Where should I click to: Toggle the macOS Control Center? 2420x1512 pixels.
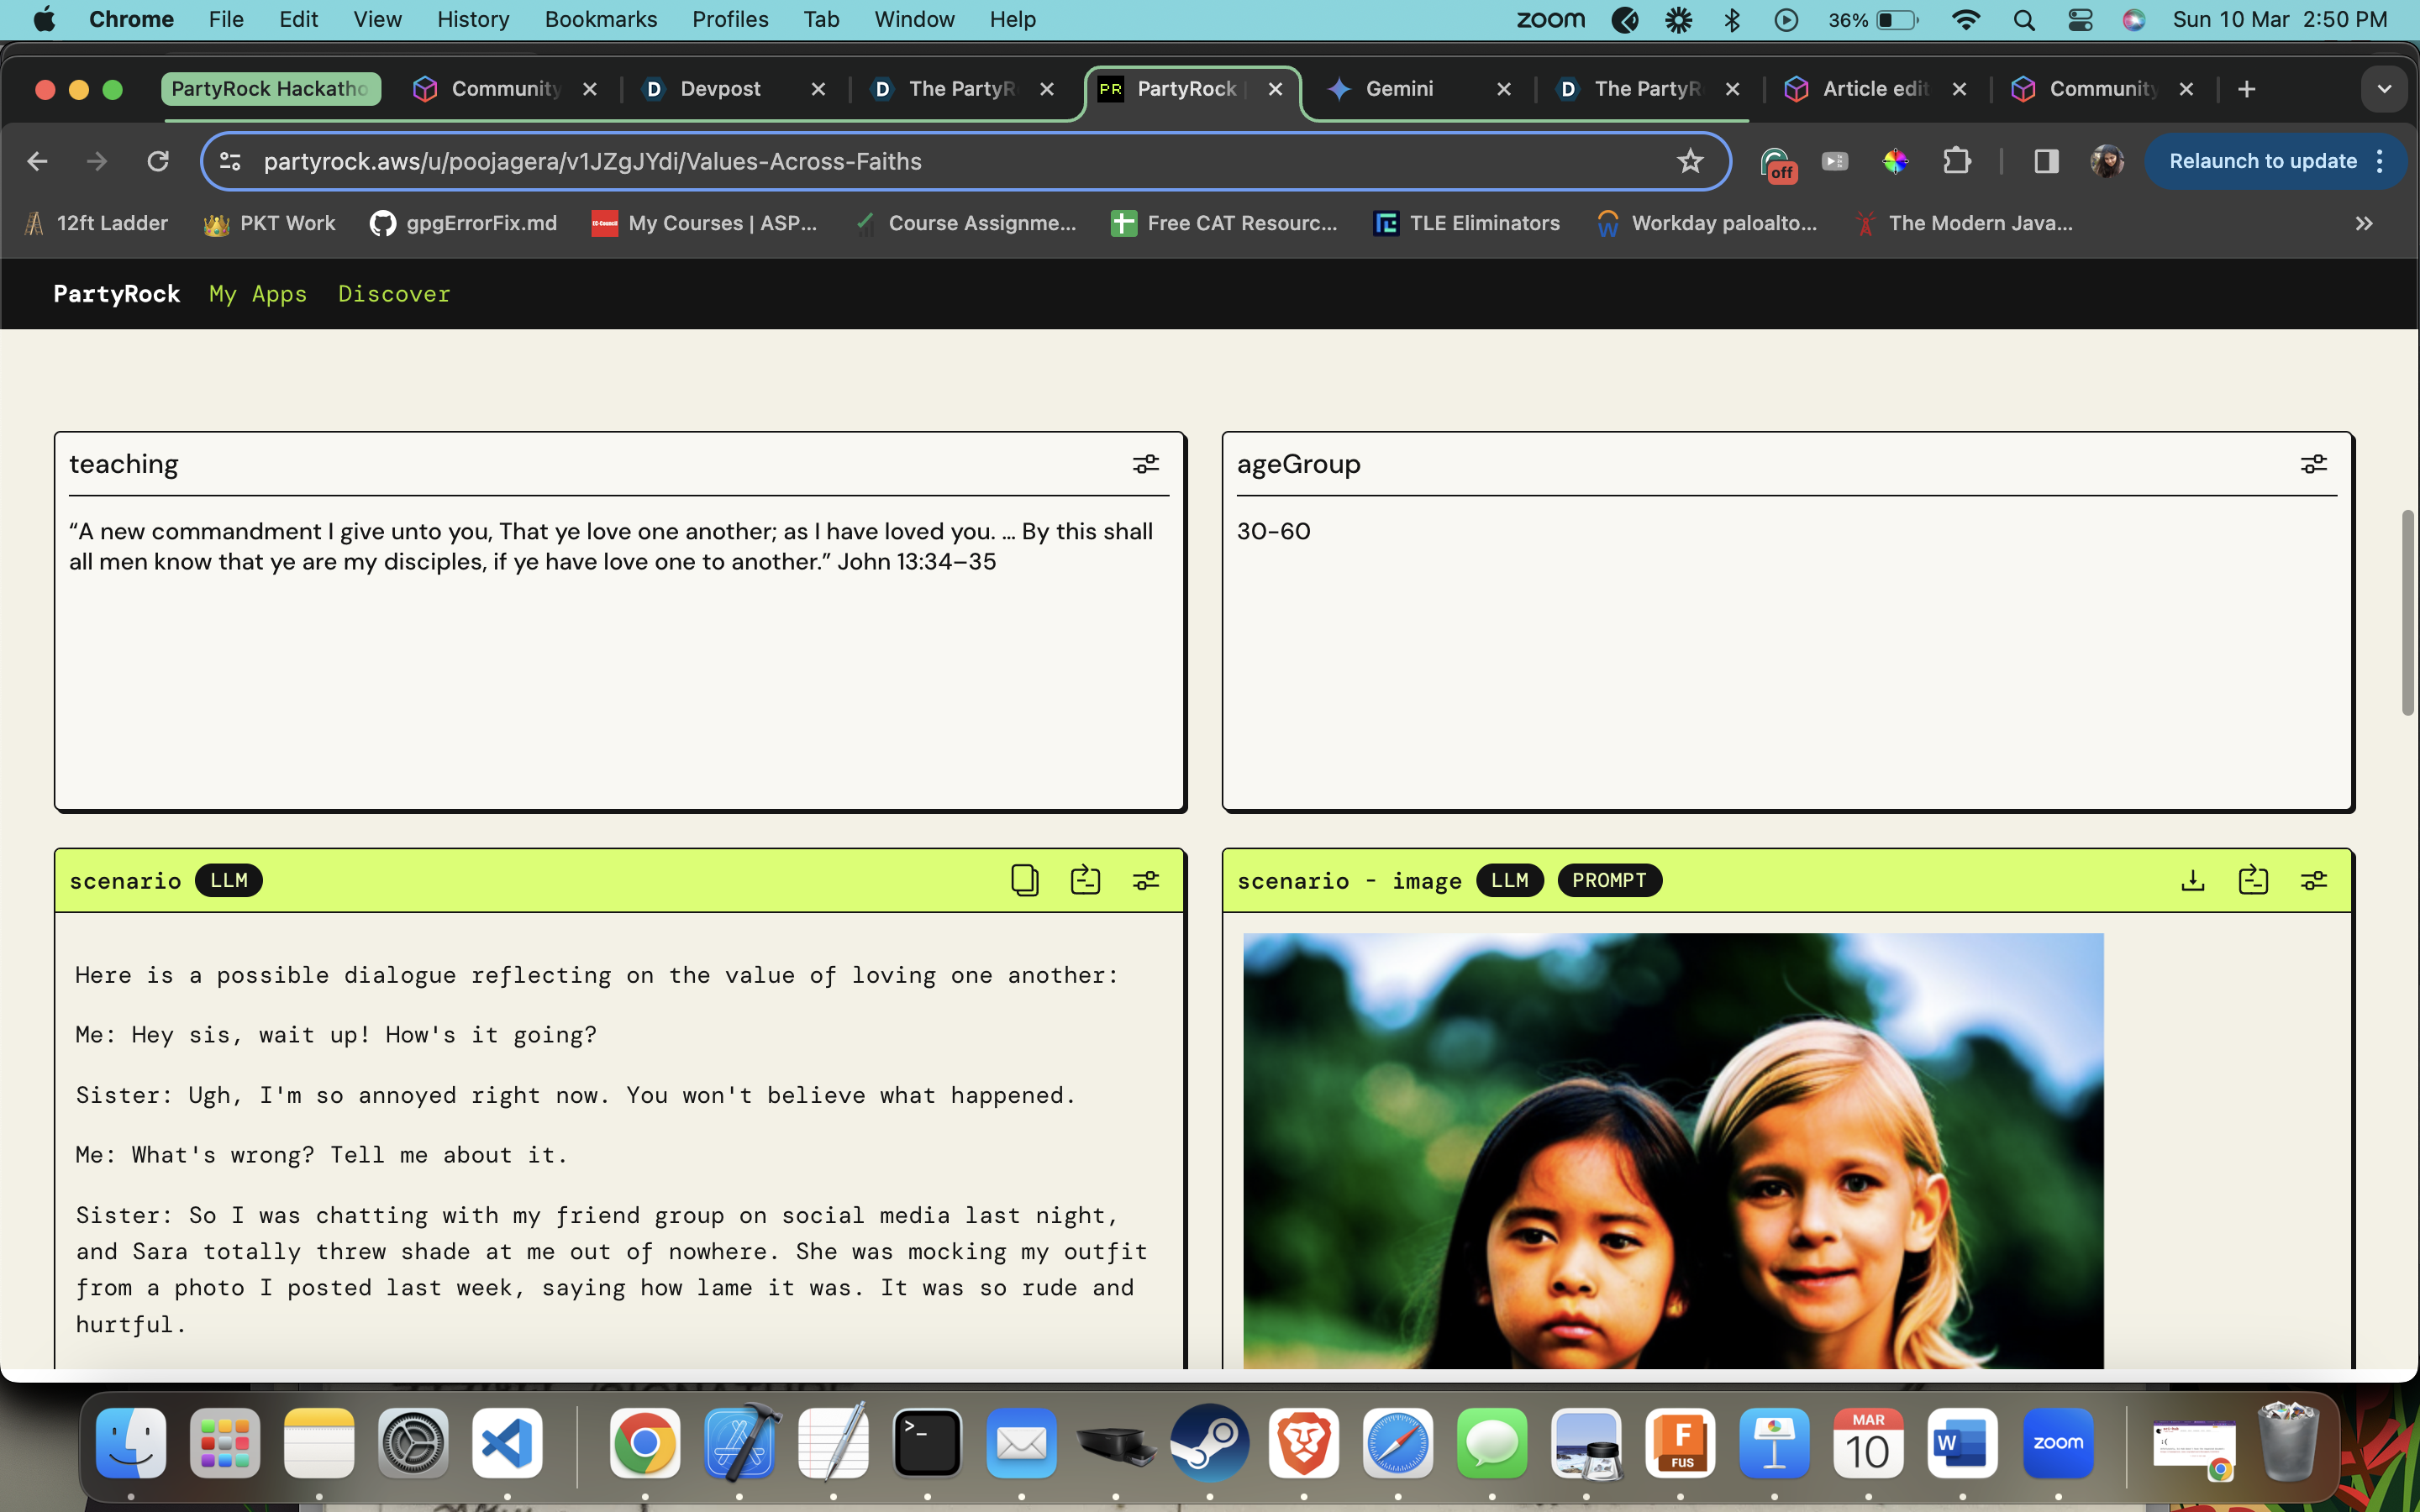pyautogui.click(x=2080, y=20)
